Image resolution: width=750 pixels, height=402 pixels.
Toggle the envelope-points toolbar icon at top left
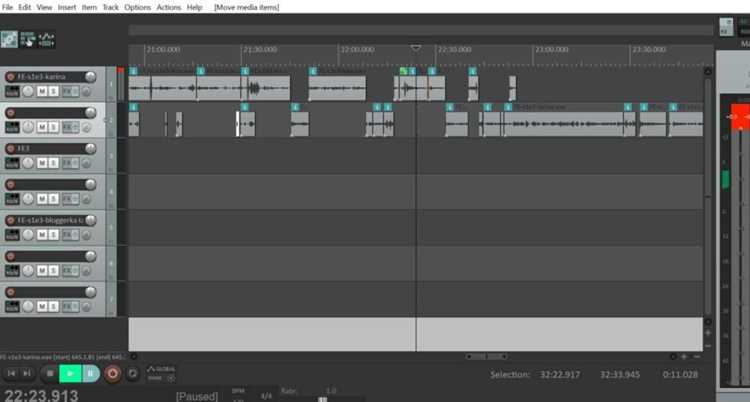[x=46, y=39]
